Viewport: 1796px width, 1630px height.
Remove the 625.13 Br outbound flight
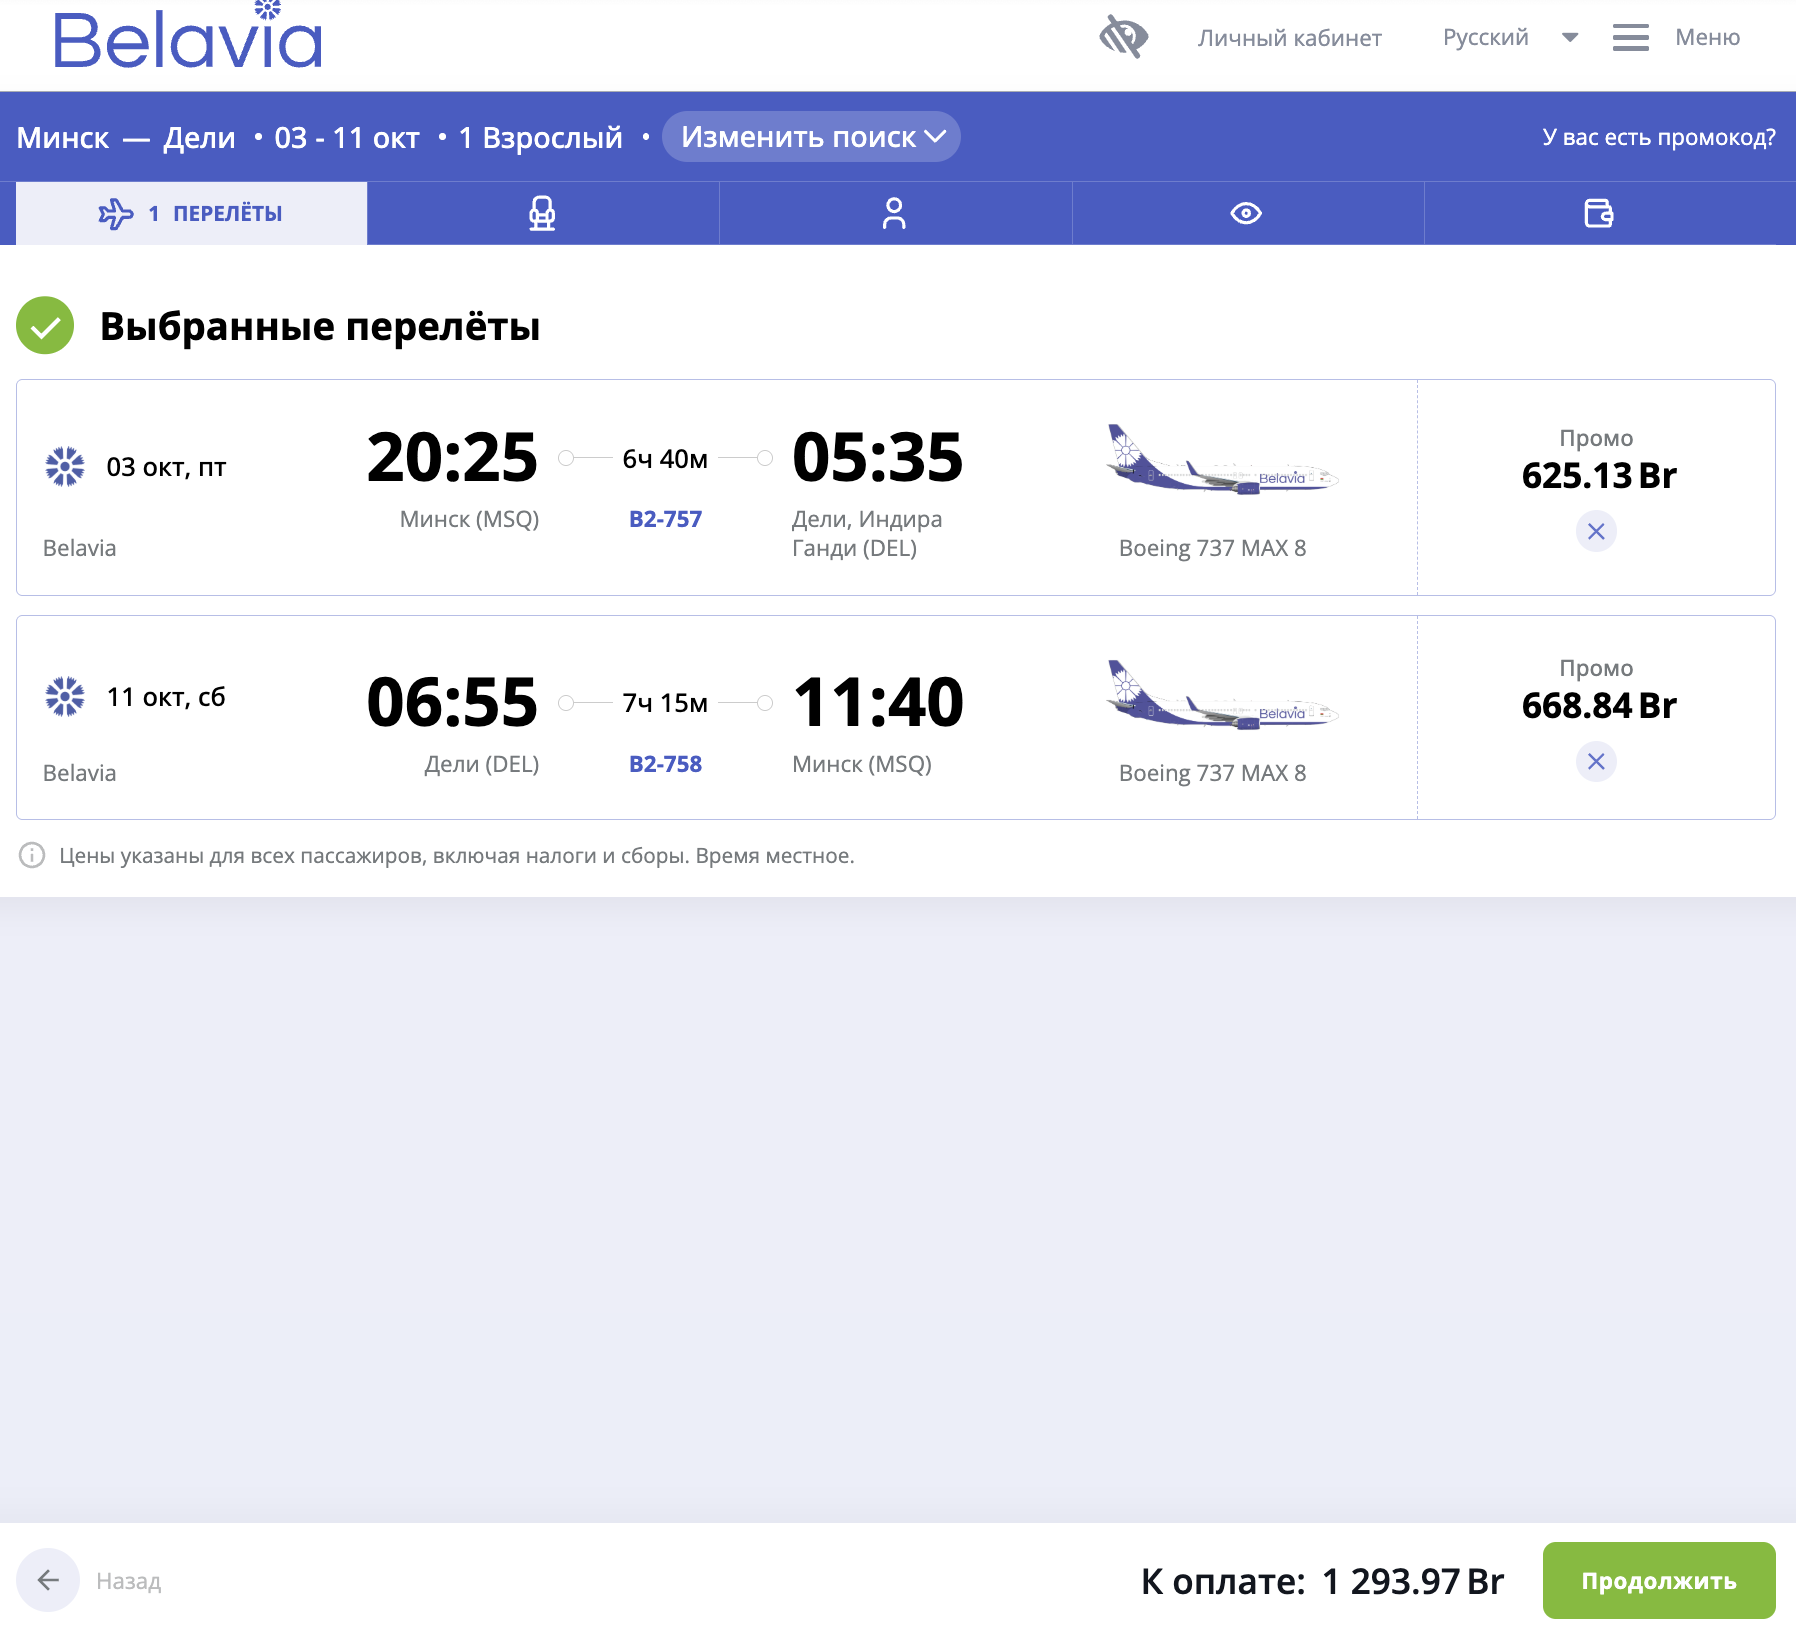tap(1596, 531)
